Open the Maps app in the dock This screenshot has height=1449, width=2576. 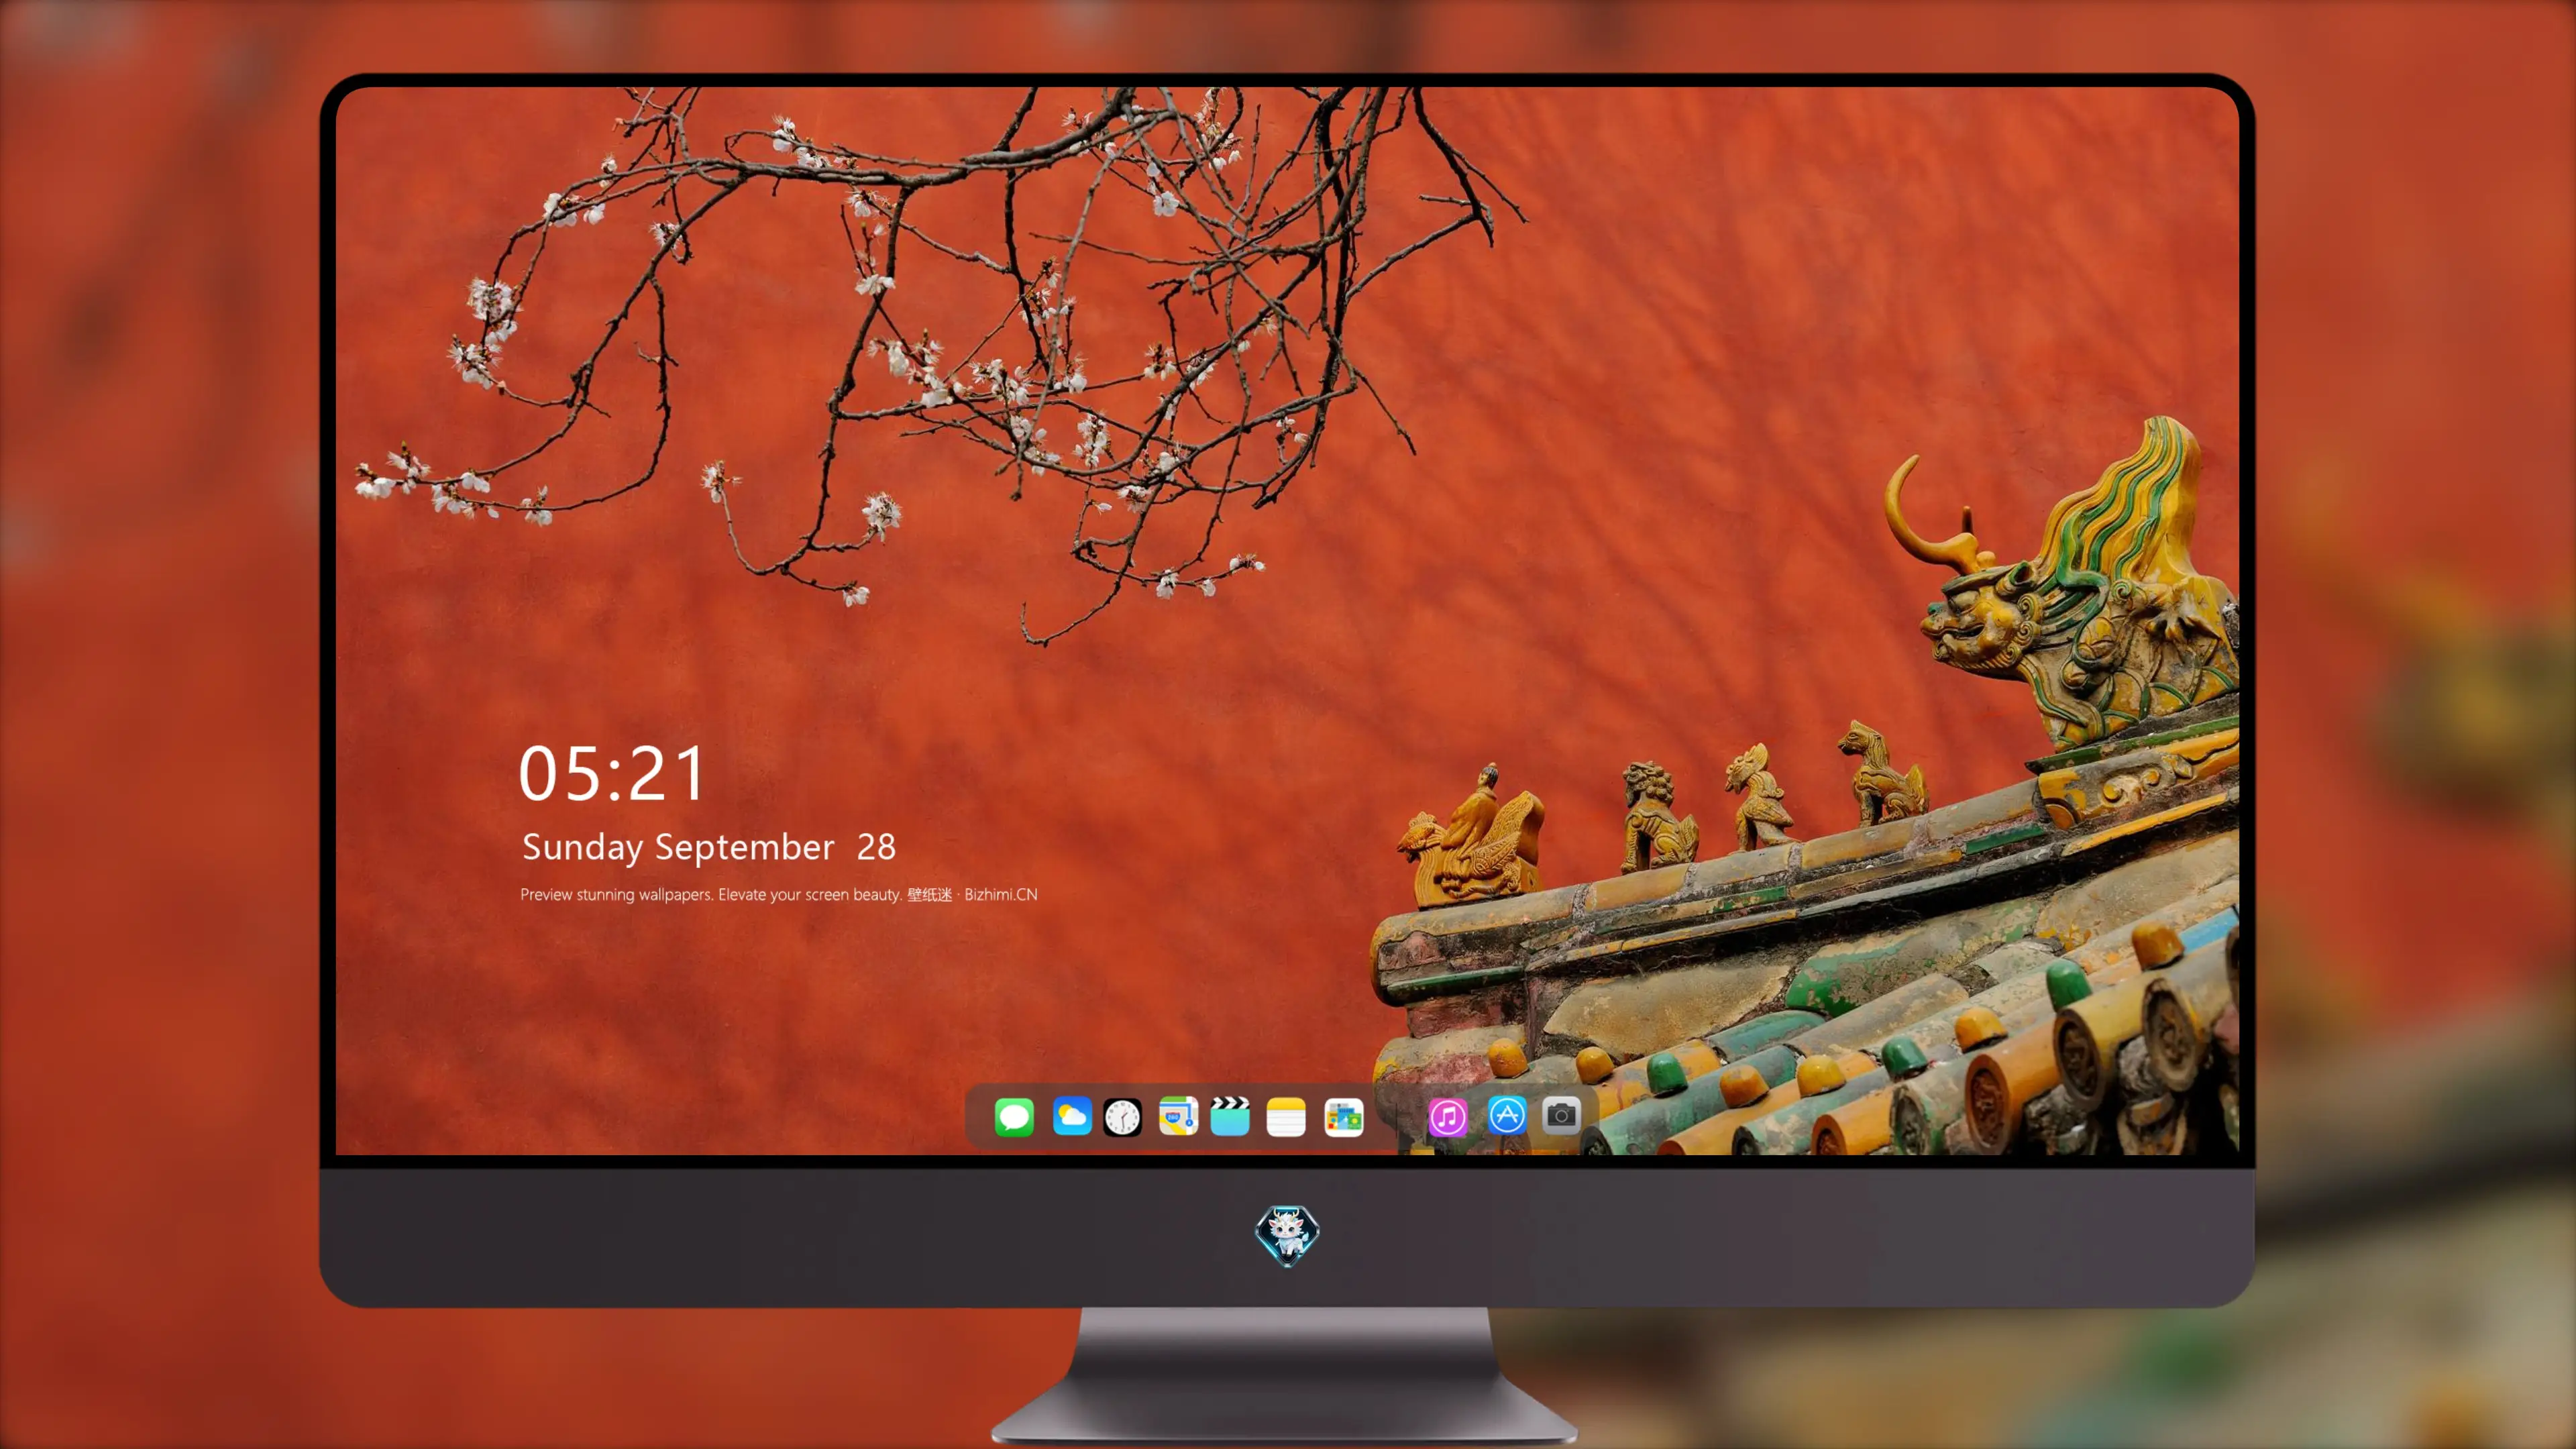tap(1178, 1116)
